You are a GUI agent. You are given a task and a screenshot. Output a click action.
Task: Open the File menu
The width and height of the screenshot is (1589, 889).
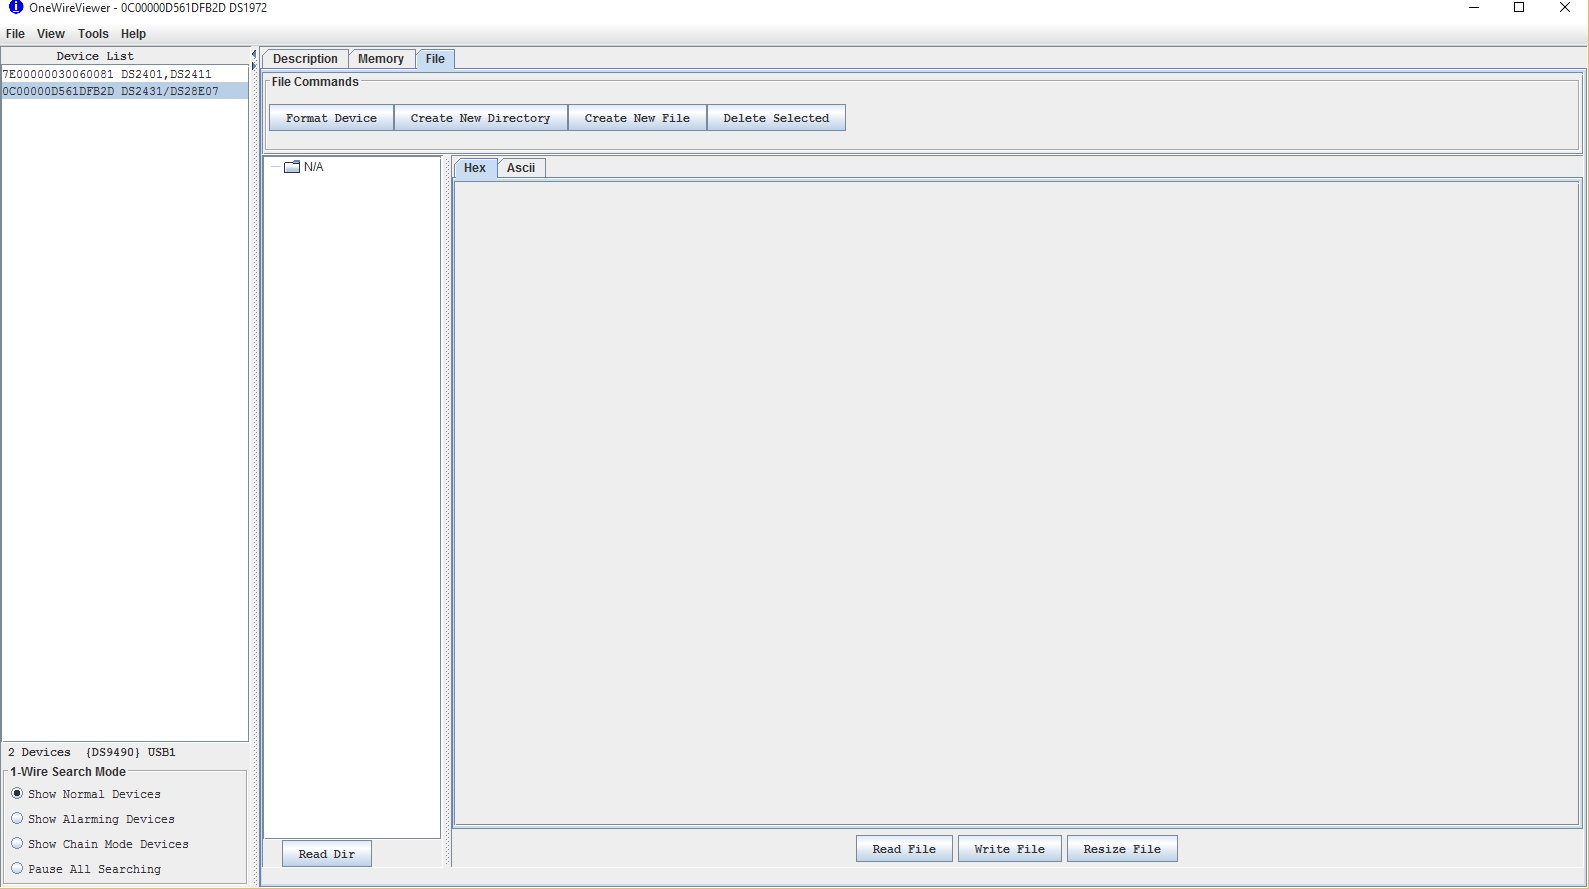tap(15, 34)
